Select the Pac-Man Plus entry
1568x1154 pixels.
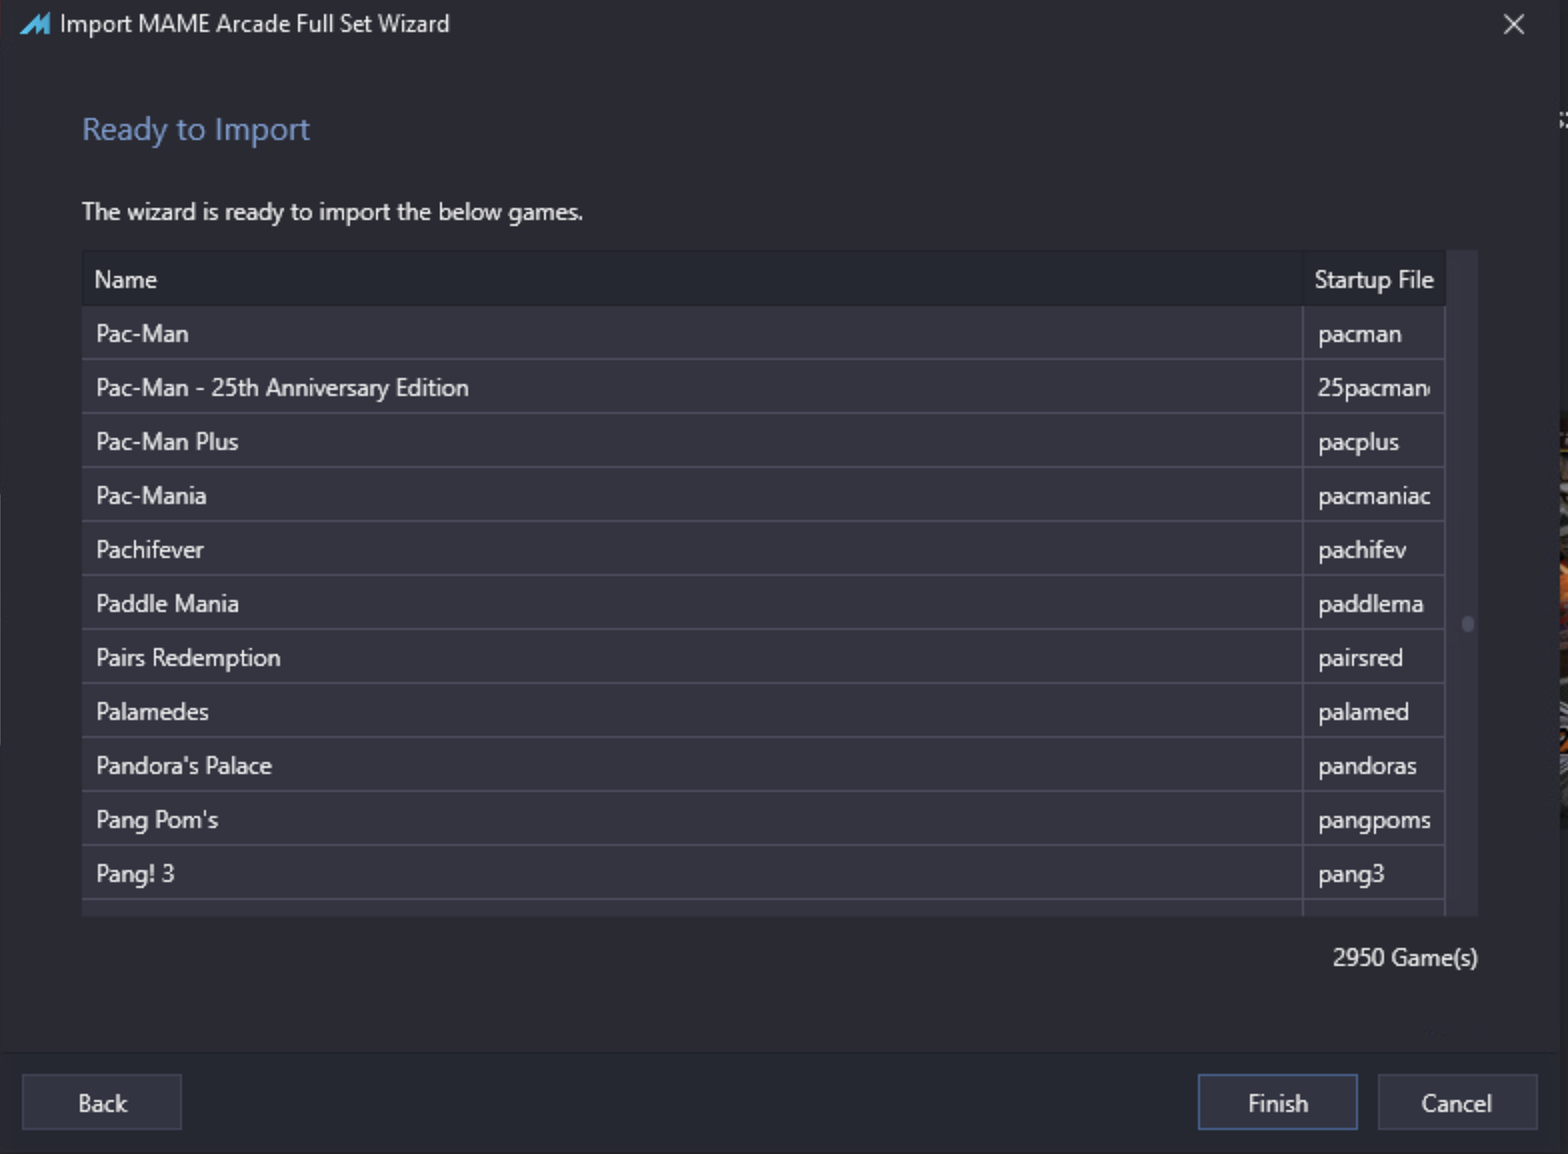[x=167, y=442]
